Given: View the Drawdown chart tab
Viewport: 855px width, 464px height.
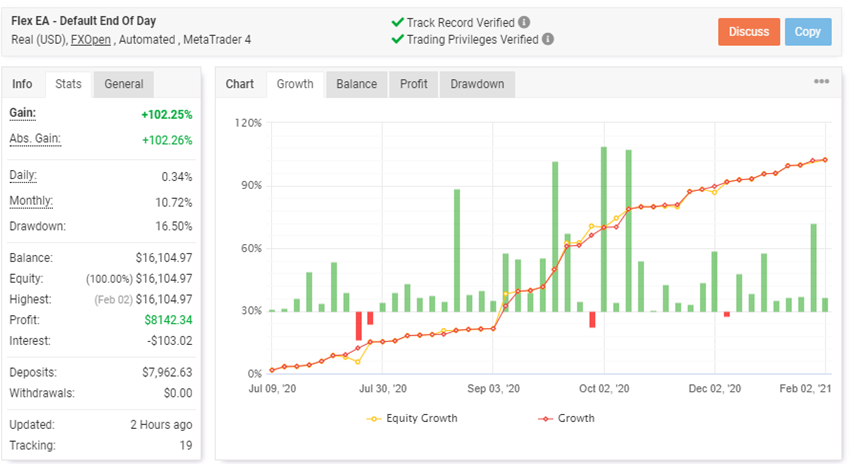Looking at the screenshot, I should coord(477,84).
